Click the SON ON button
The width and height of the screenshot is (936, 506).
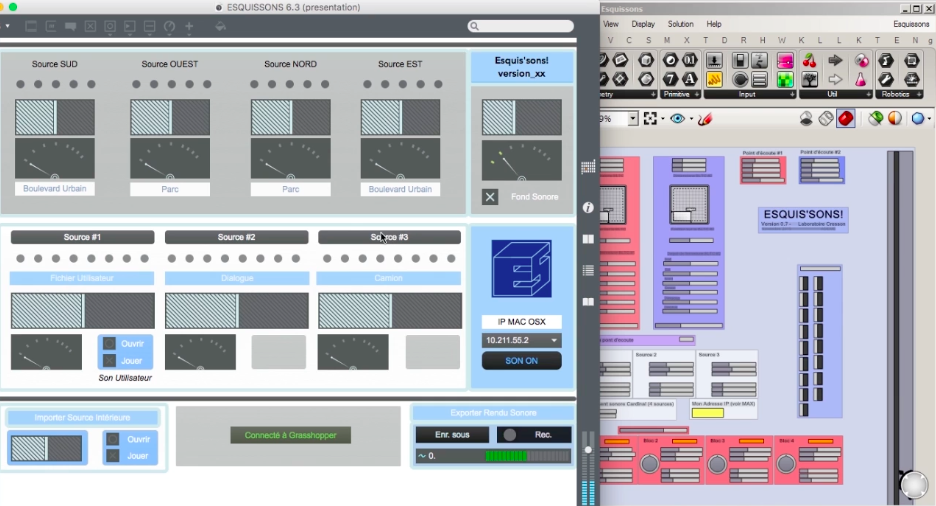(x=522, y=360)
